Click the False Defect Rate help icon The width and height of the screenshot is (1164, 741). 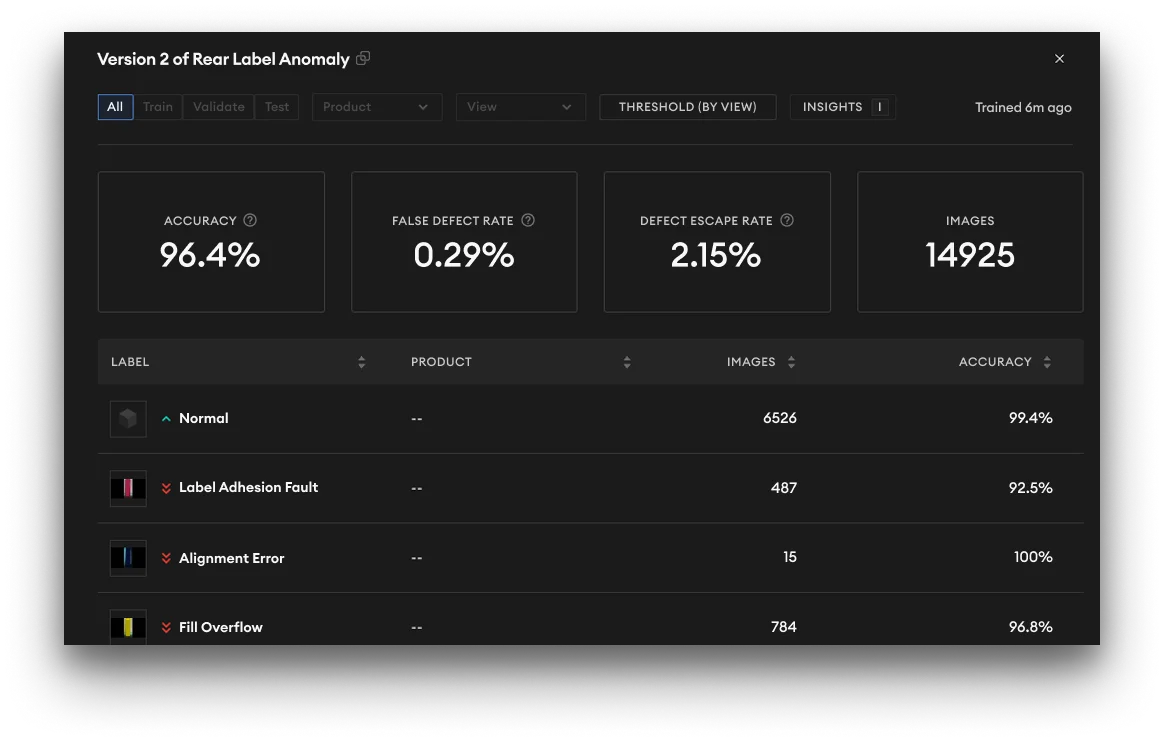(x=529, y=220)
